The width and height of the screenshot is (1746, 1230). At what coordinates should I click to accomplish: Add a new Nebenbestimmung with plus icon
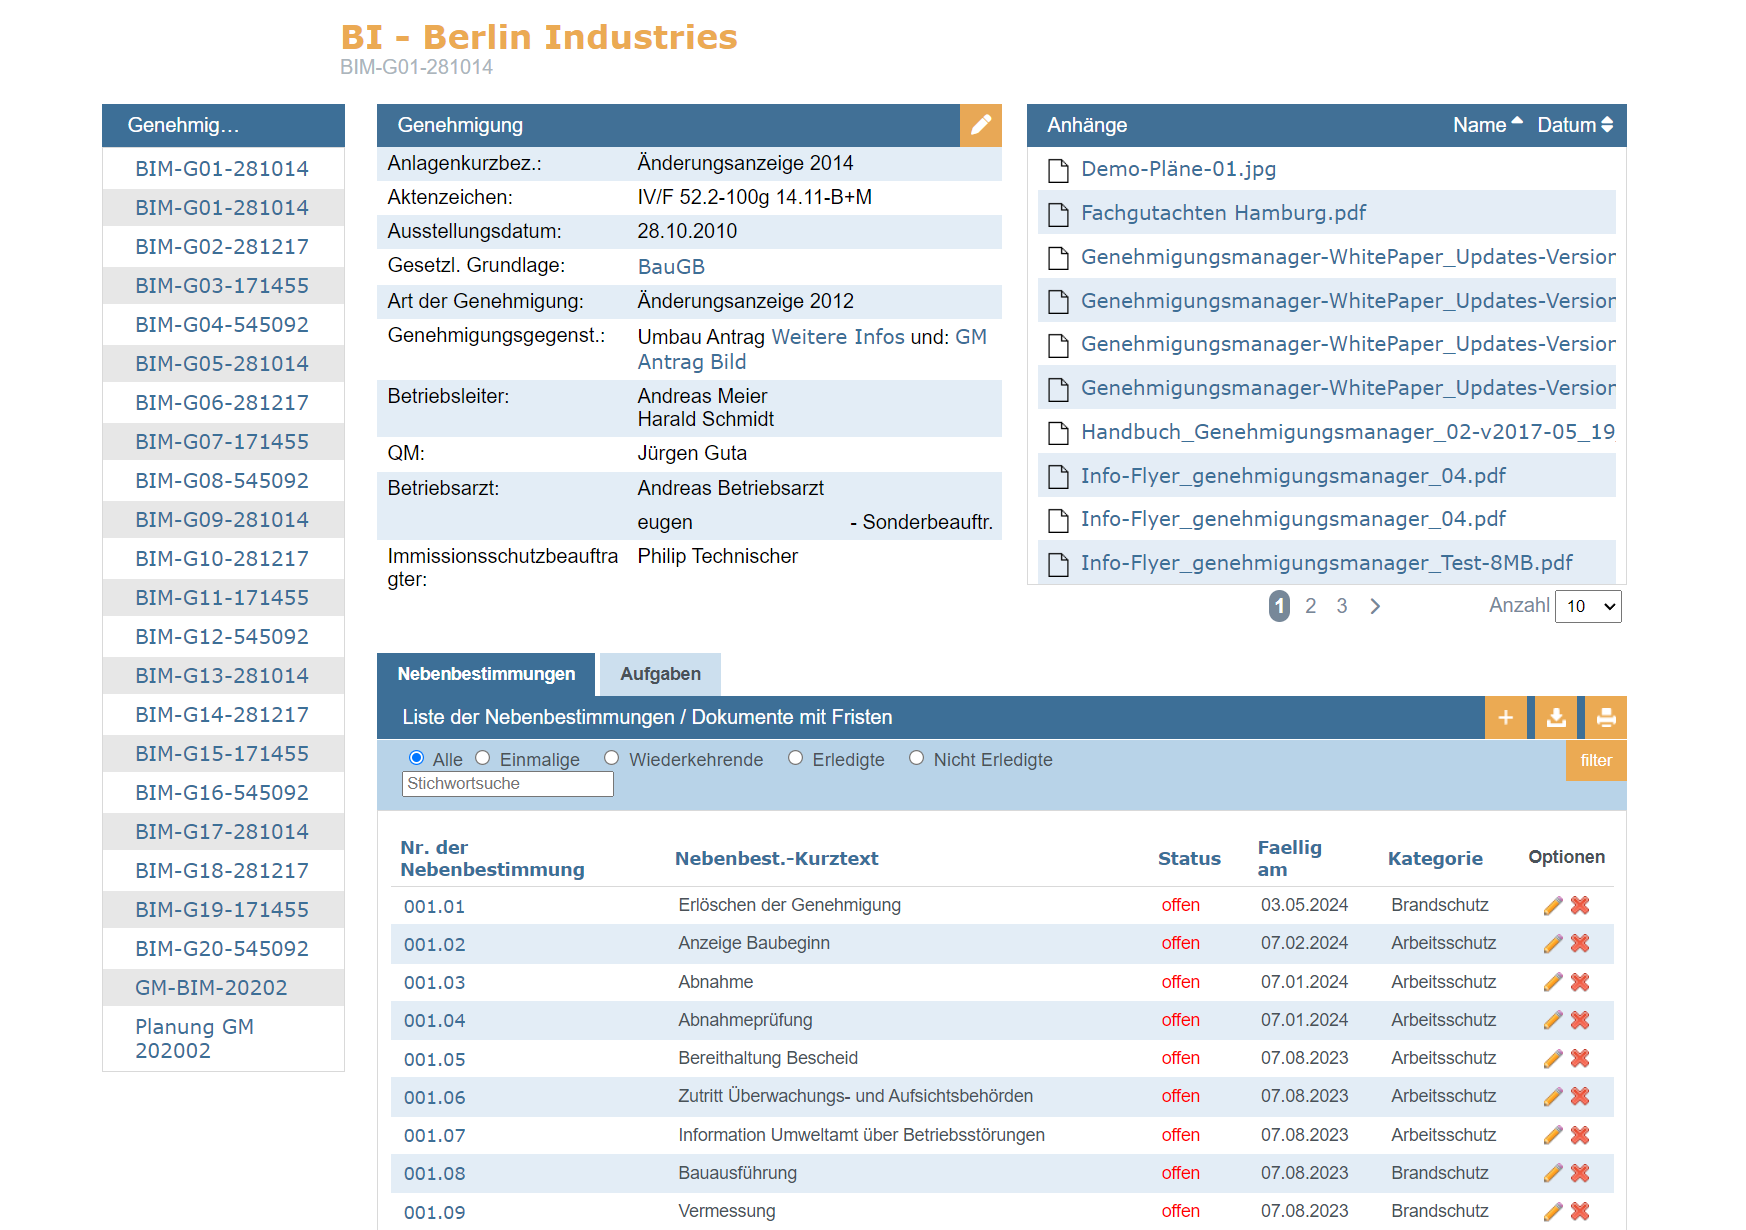pos(1505,718)
